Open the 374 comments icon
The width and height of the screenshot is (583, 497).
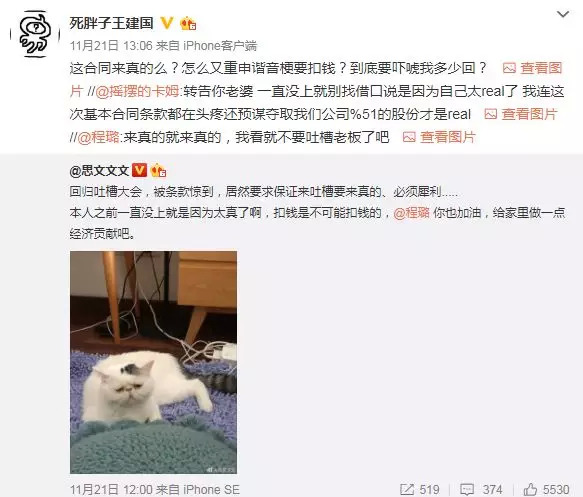[x=481, y=489]
